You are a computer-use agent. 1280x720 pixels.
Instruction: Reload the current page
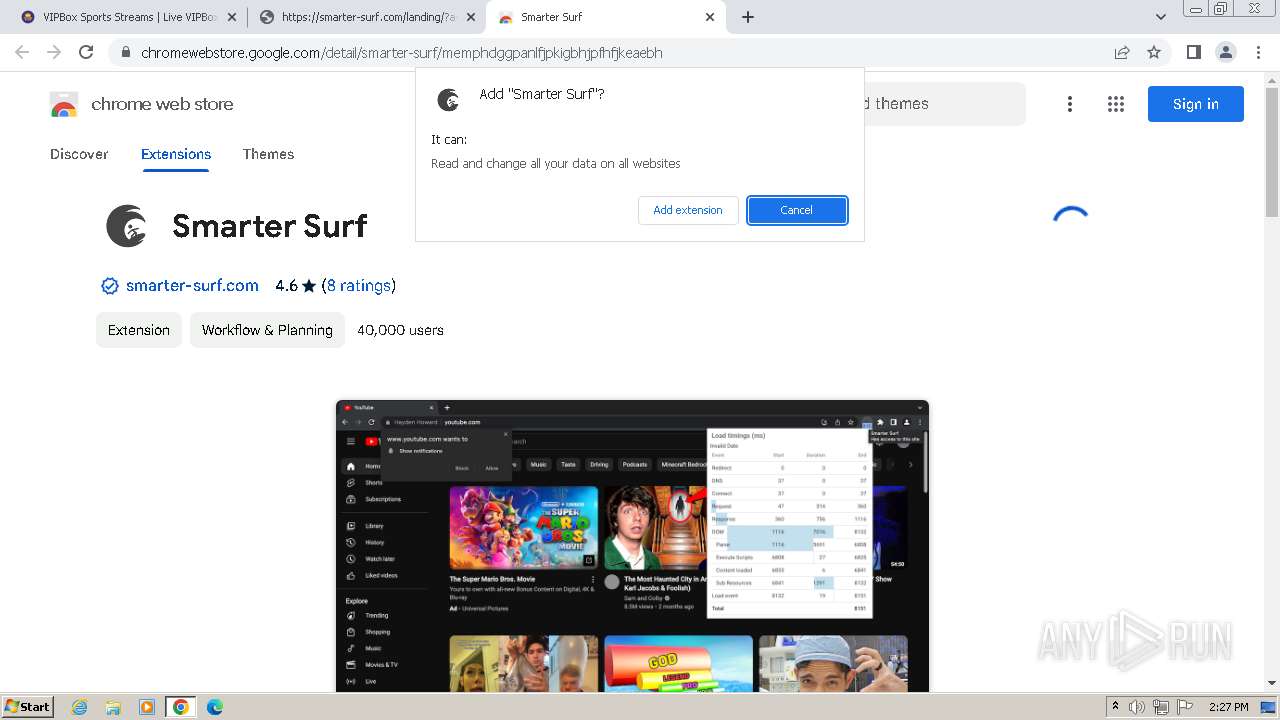86,52
